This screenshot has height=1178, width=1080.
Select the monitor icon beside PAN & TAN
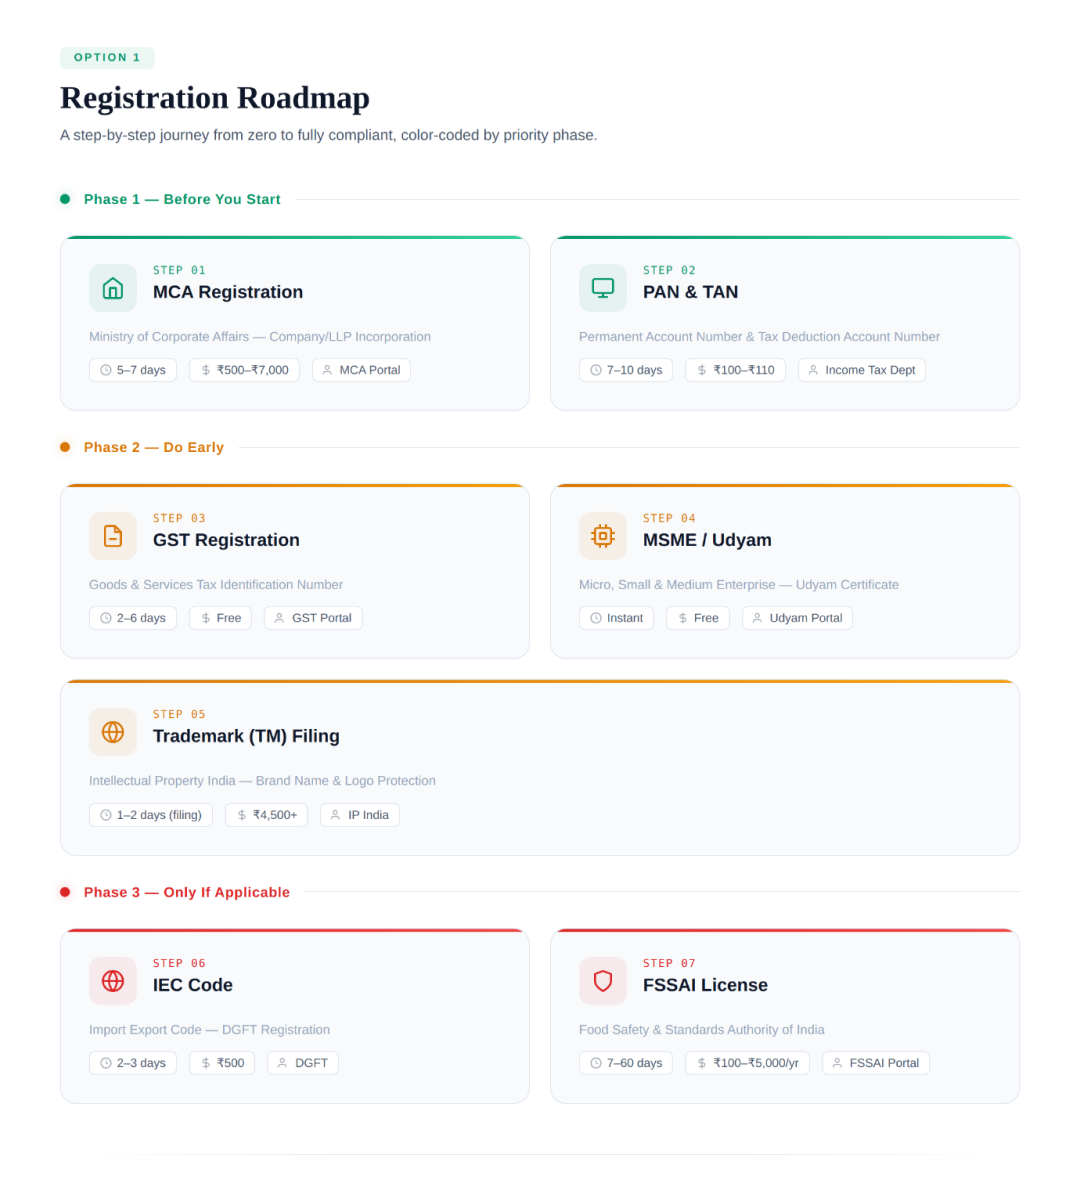click(602, 287)
